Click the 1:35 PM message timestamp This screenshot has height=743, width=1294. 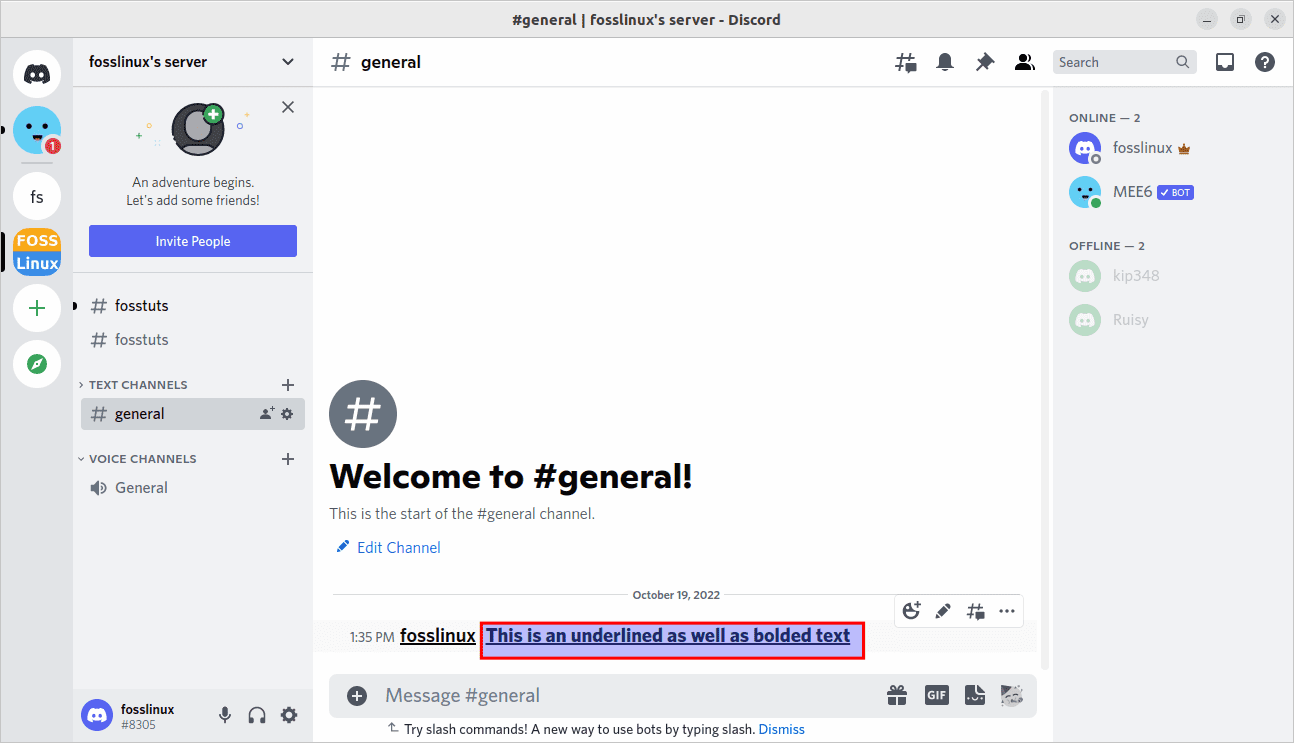372,637
